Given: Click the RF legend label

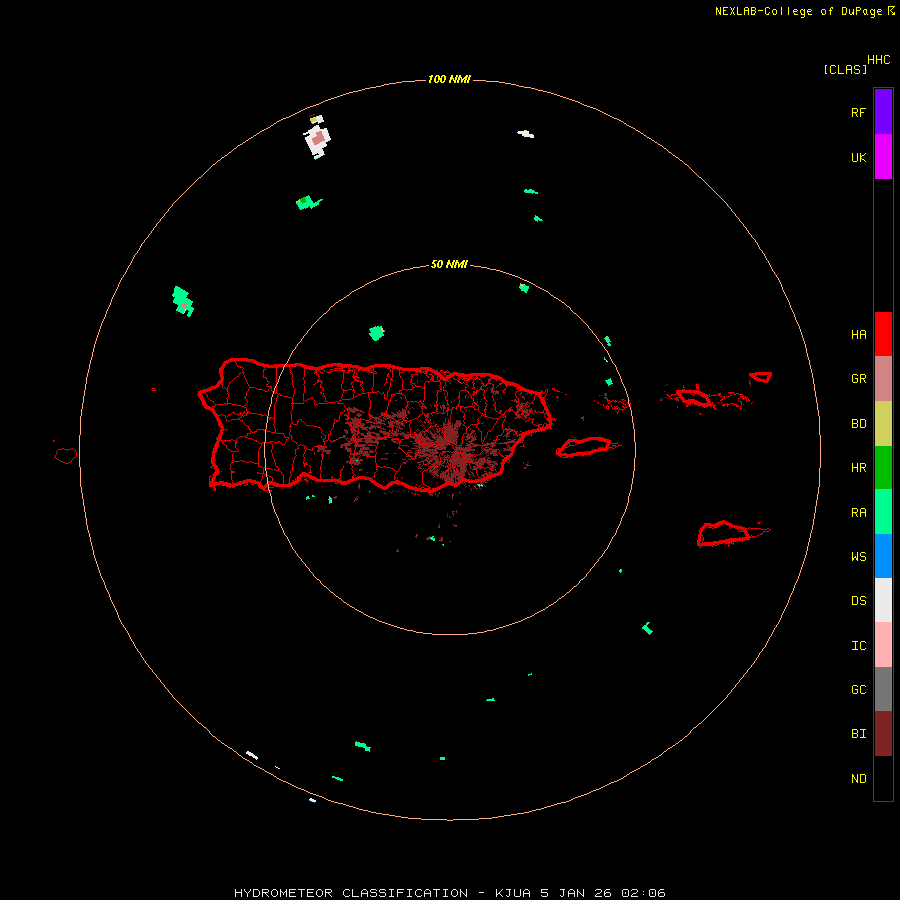Looking at the screenshot, I should click(858, 112).
